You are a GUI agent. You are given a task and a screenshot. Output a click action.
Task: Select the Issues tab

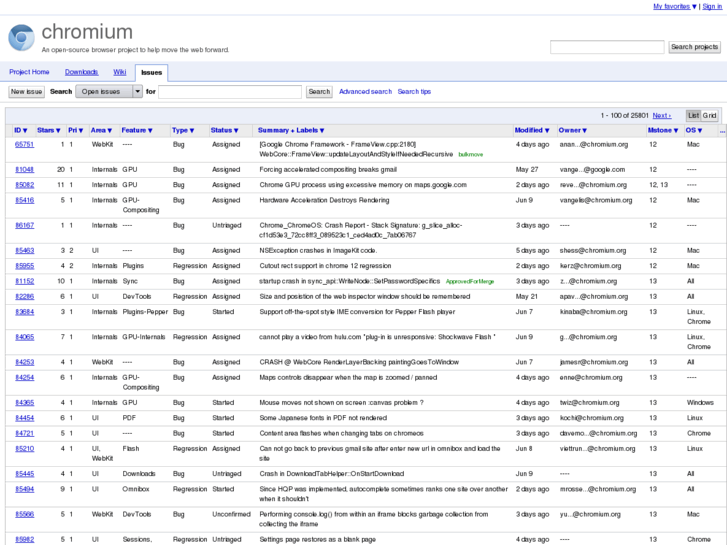point(152,73)
